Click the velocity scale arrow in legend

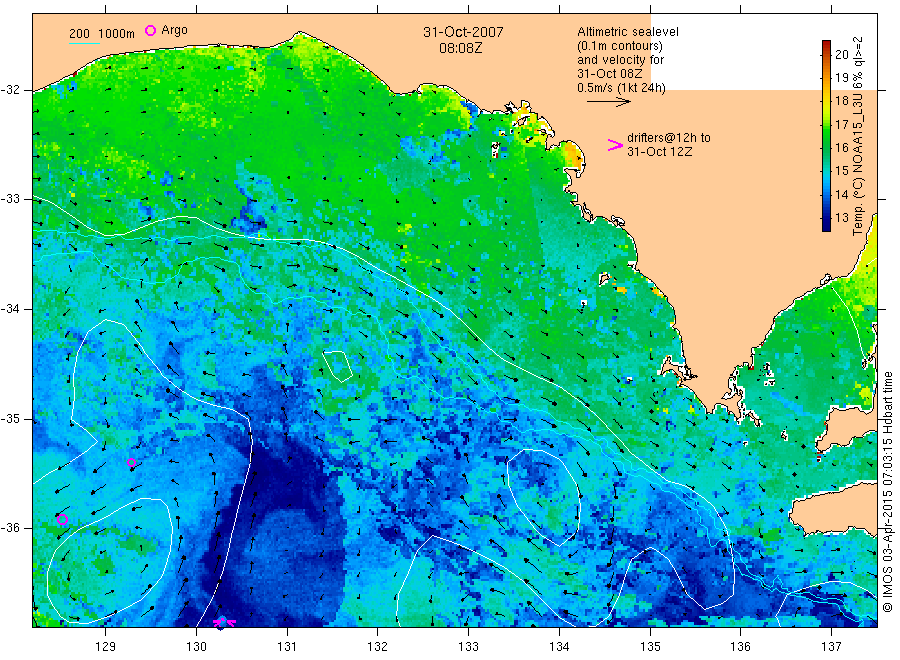coord(608,102)
